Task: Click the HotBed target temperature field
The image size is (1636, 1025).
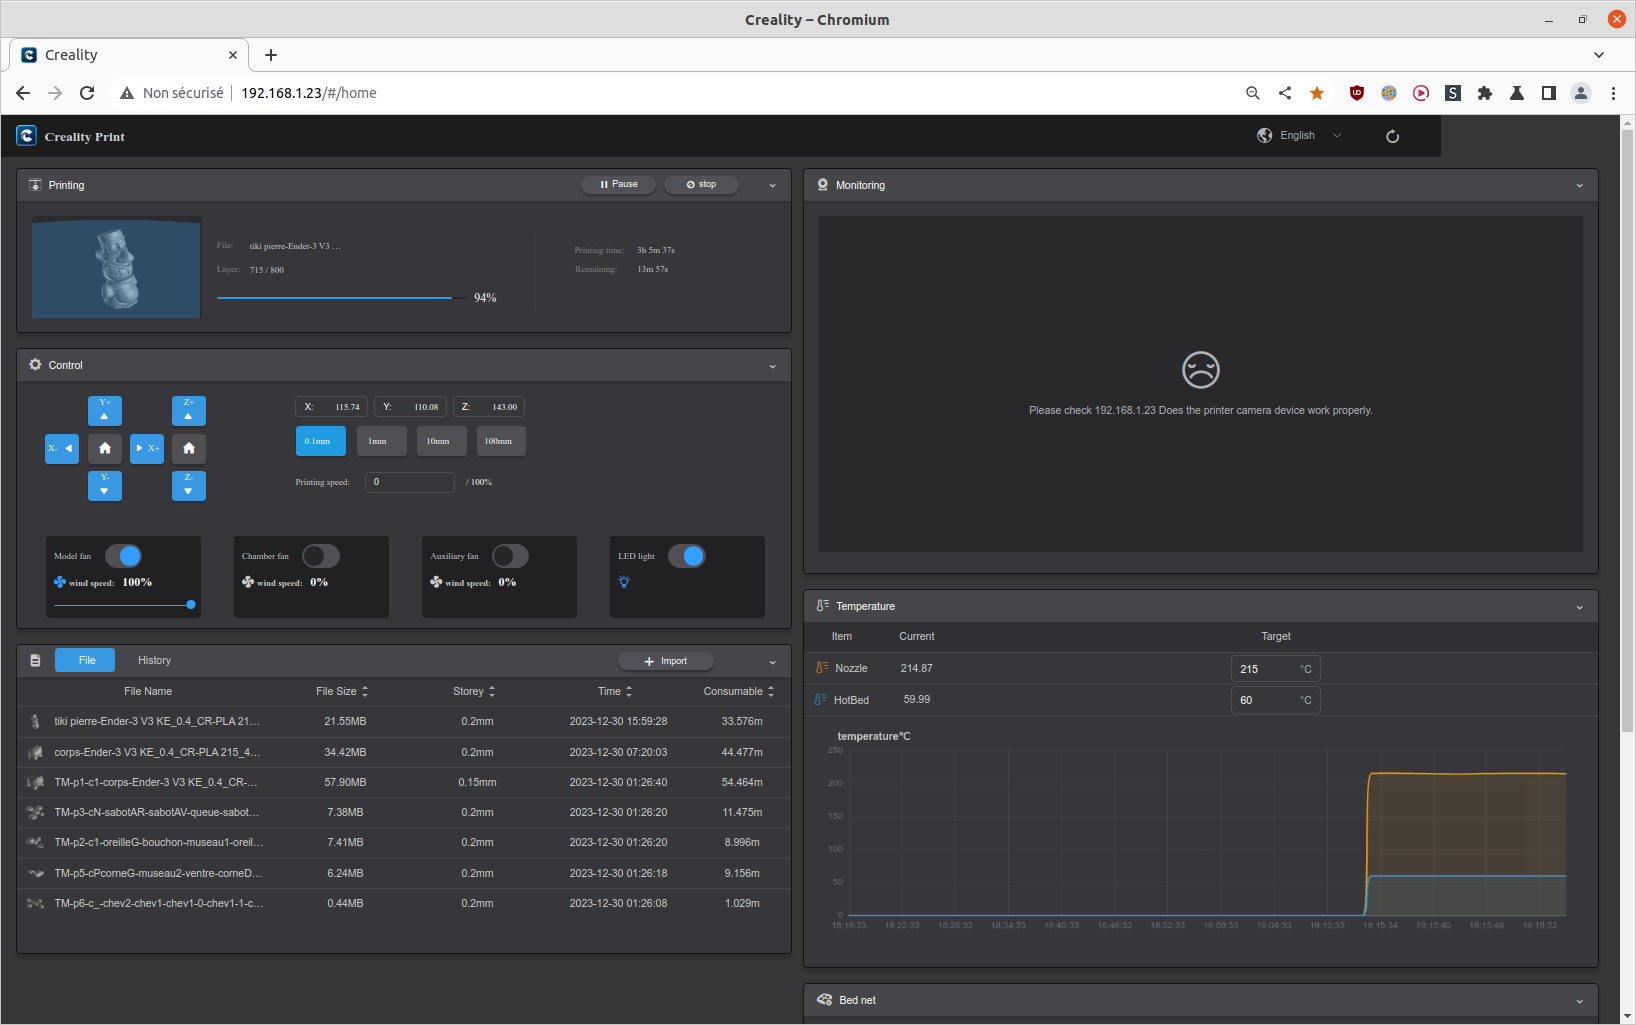Action: tap(1275, 700)
